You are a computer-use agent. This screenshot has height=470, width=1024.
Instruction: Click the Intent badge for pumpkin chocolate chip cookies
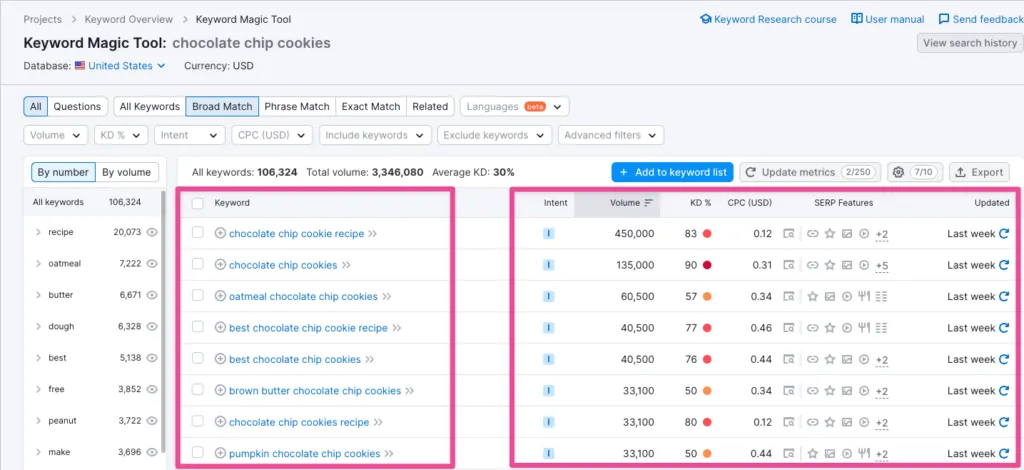coord(549,454)
